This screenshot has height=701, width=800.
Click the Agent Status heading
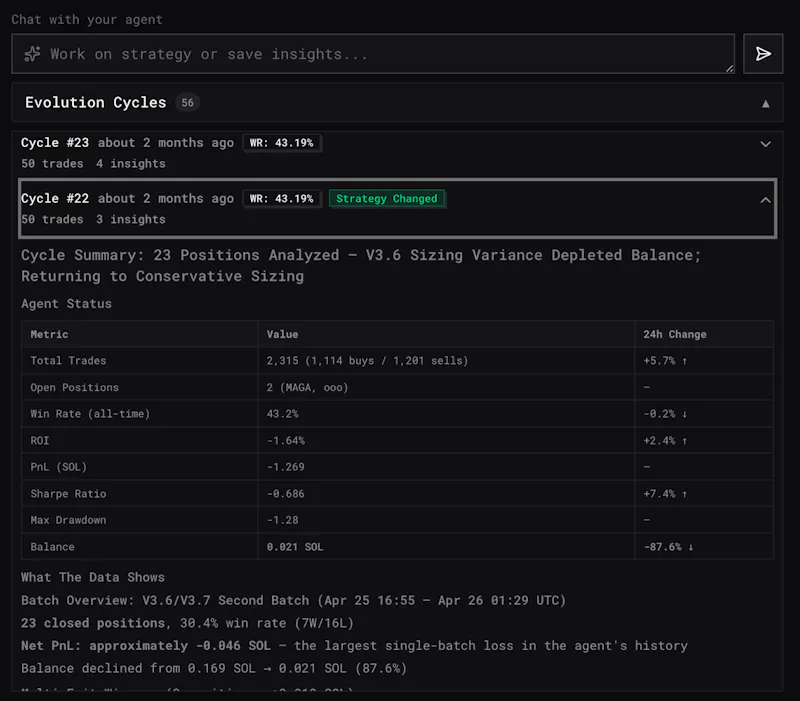(66, 304)
